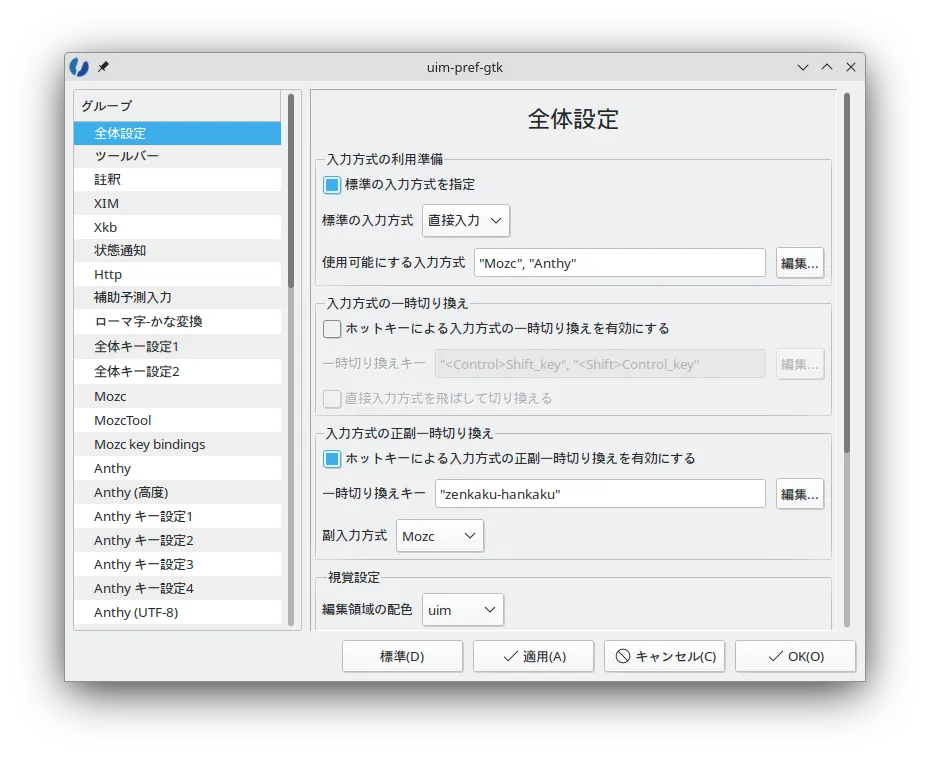Screen dimensions: 930x758
Task: Click the uim application icon in title bar
Action: pyautogui.click(x=79, y=67)
